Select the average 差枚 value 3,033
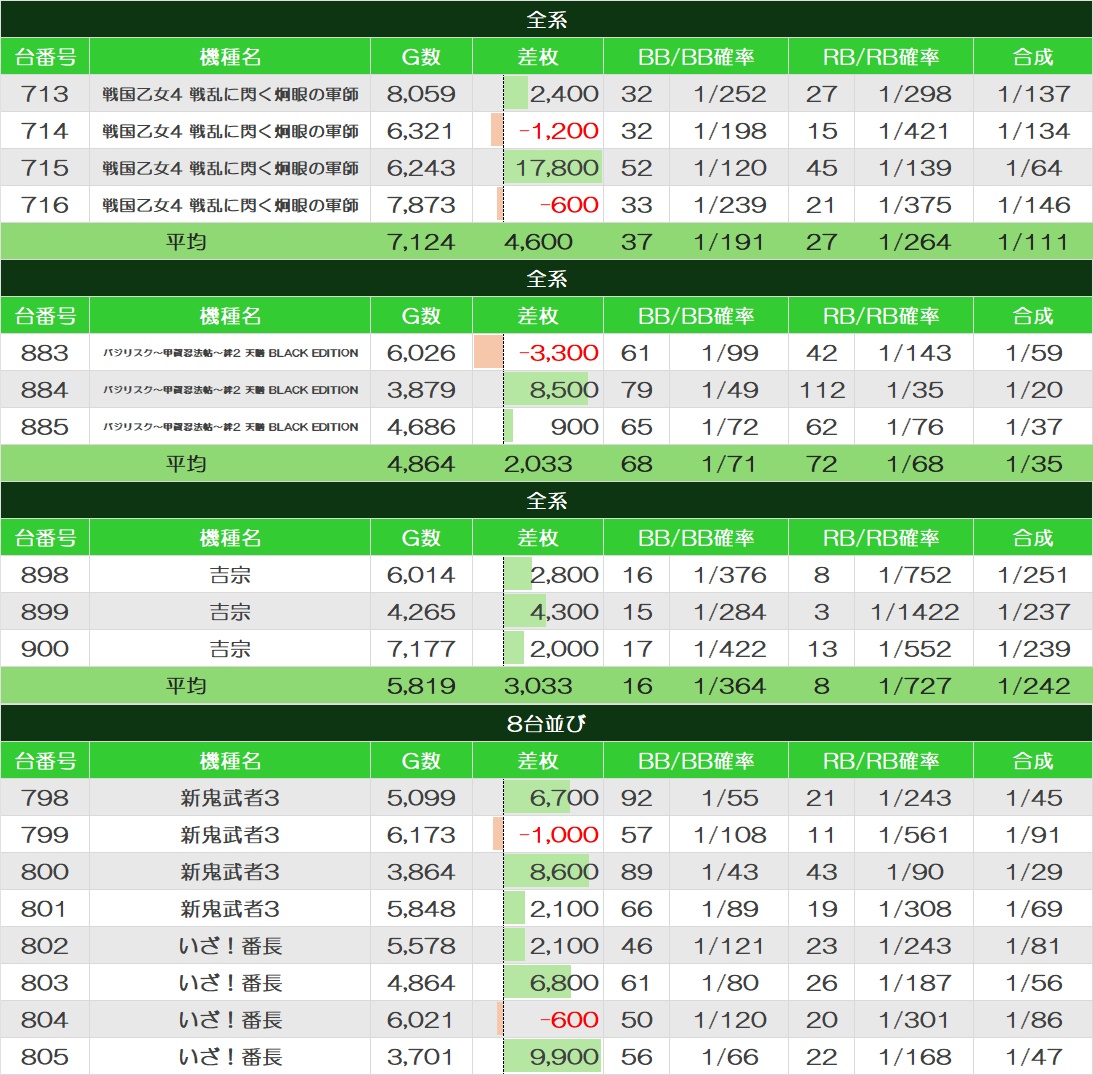 click(x=538, y=685)
